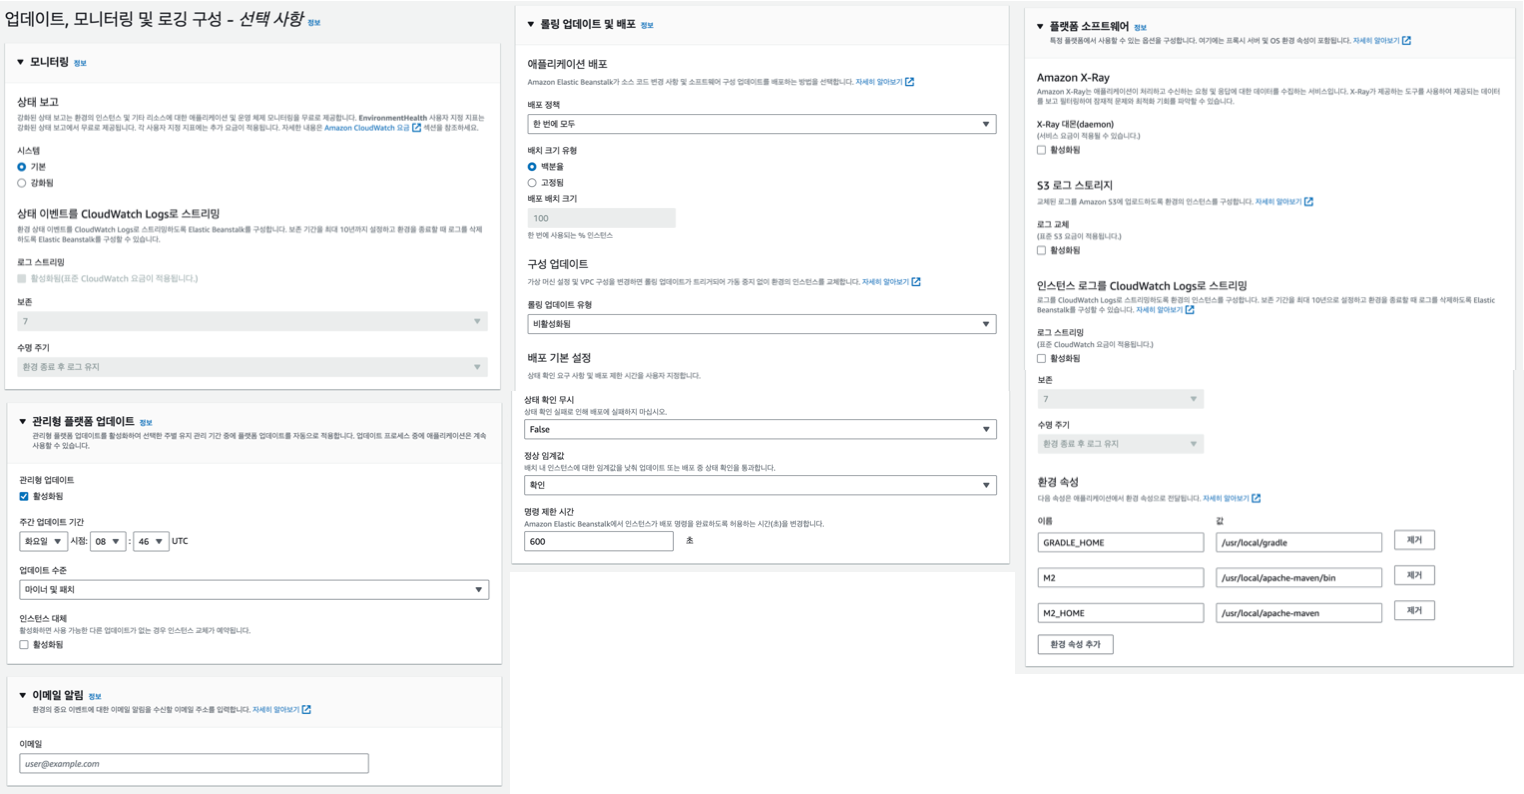Open 자세히 알아보기 link under 구성 업데이트
This screenshot has height=794, width=1524.
tap(891, 282)
